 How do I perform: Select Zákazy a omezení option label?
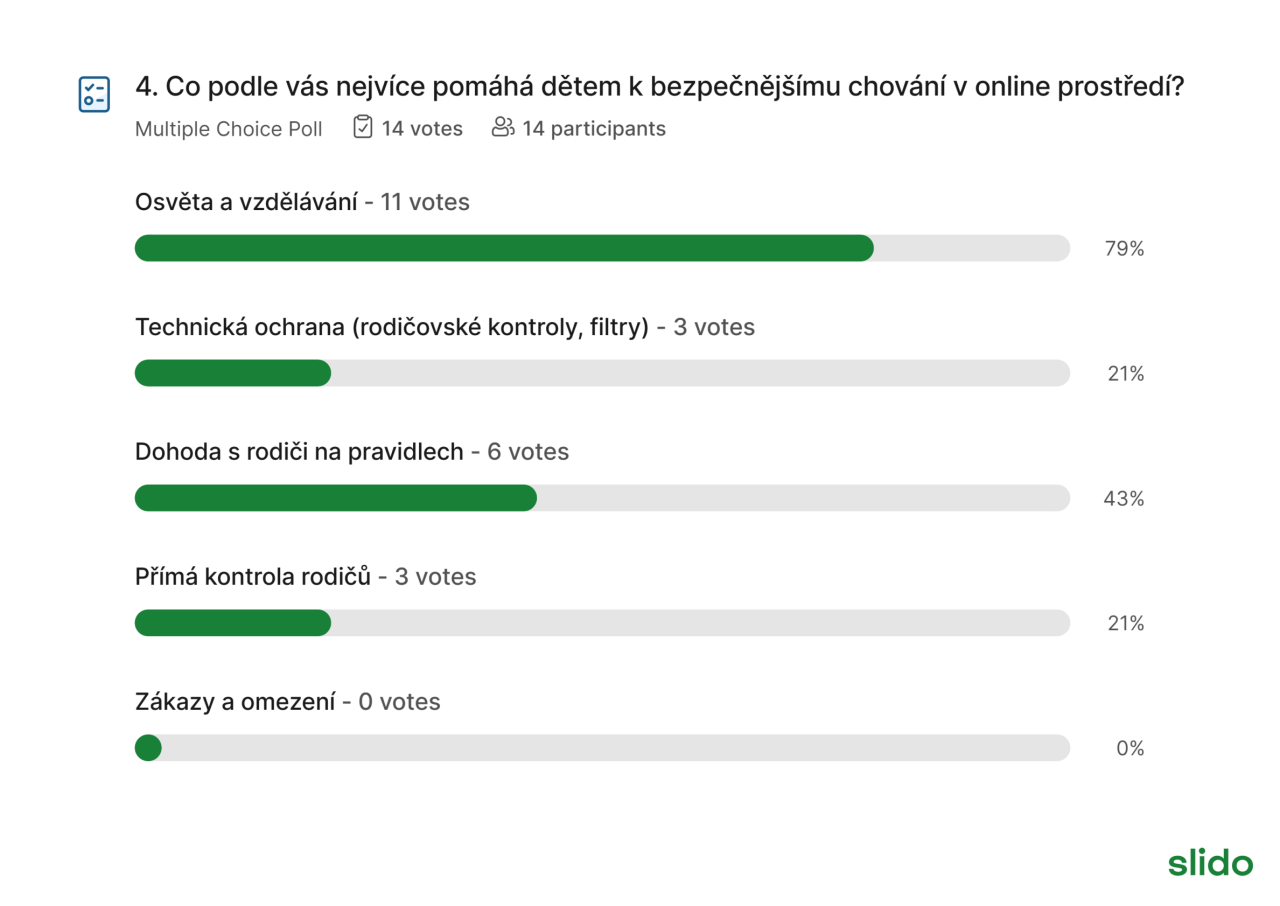pos(235,702)
